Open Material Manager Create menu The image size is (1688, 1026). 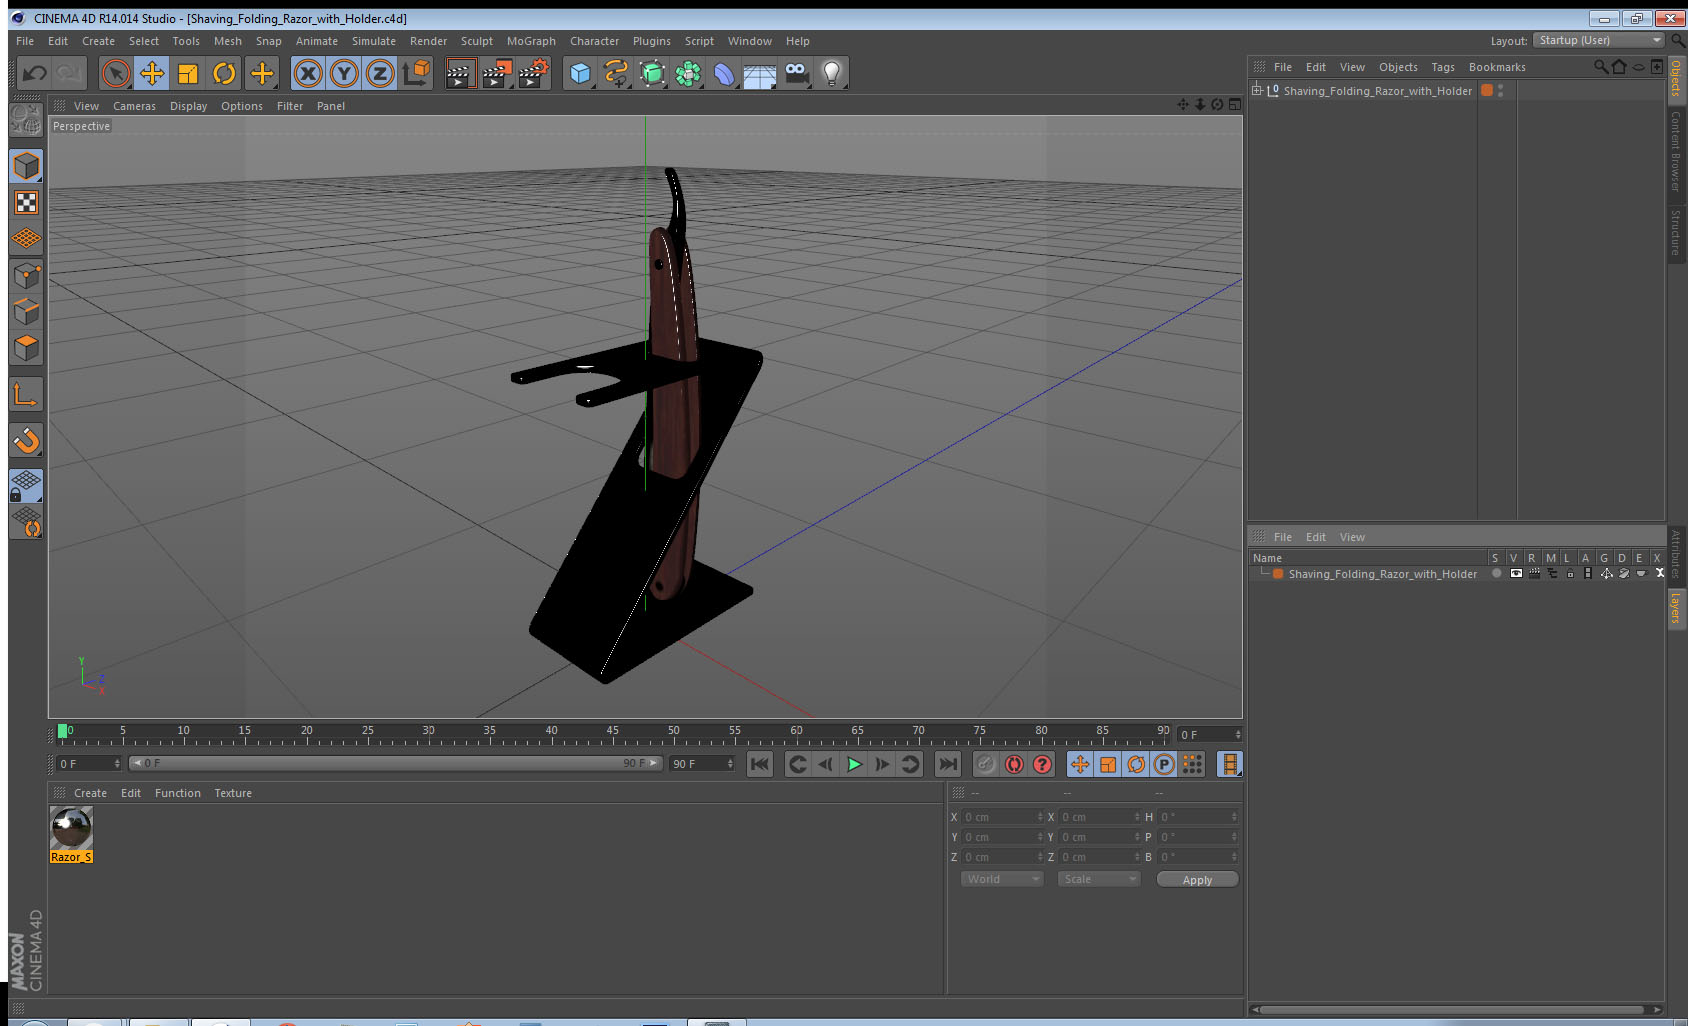90,793
